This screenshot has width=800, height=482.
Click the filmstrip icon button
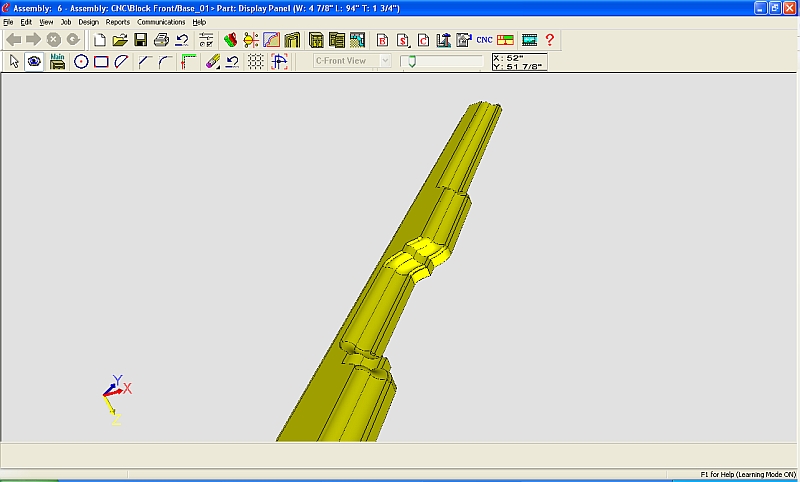[529, 40]
